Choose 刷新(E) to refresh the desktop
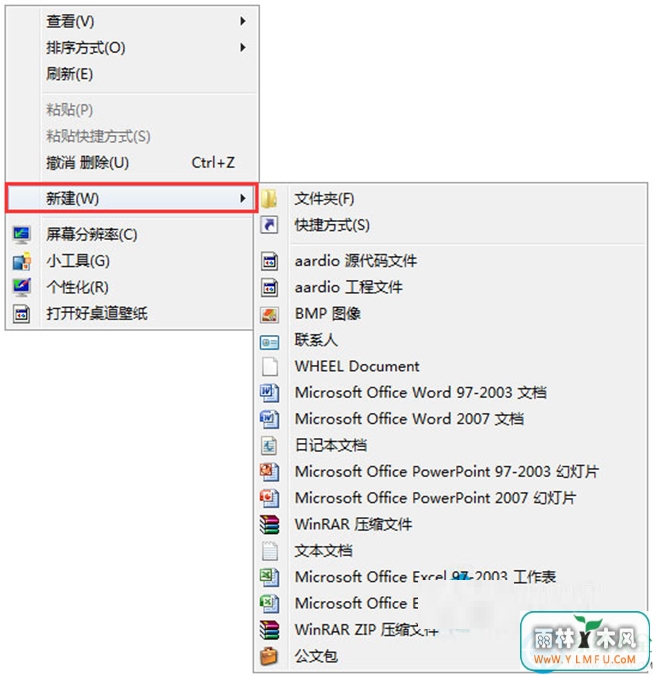The width and height of the screenshot is (655, 676). (132, 74)
